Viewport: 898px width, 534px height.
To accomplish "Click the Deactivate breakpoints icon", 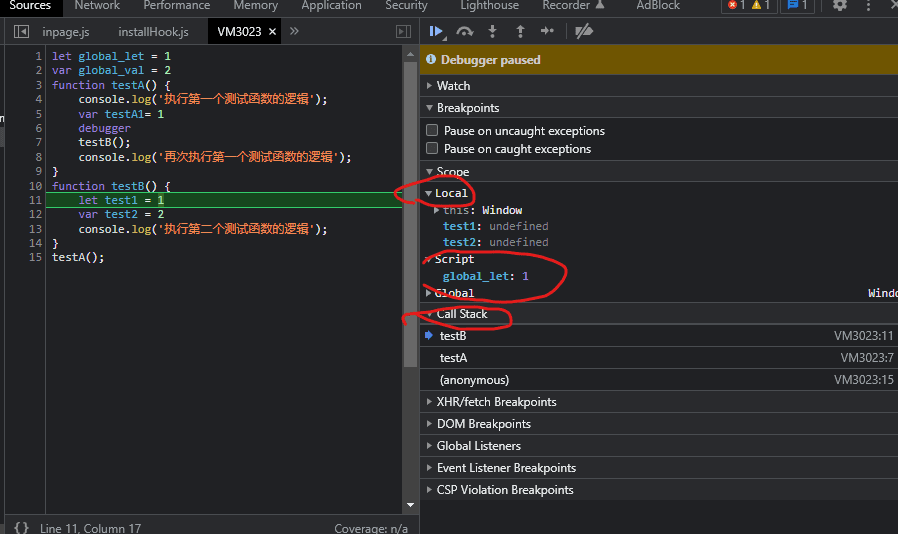I will coord(585,32).
